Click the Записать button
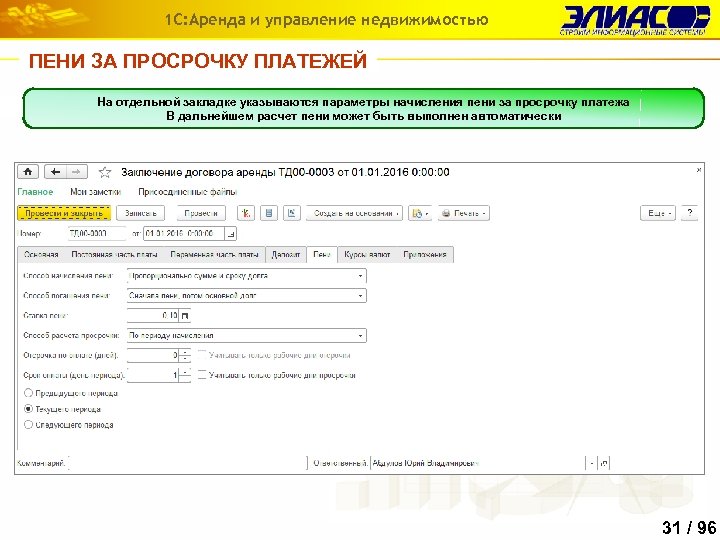This screenshot has width=720, height=540. (141, 213)
